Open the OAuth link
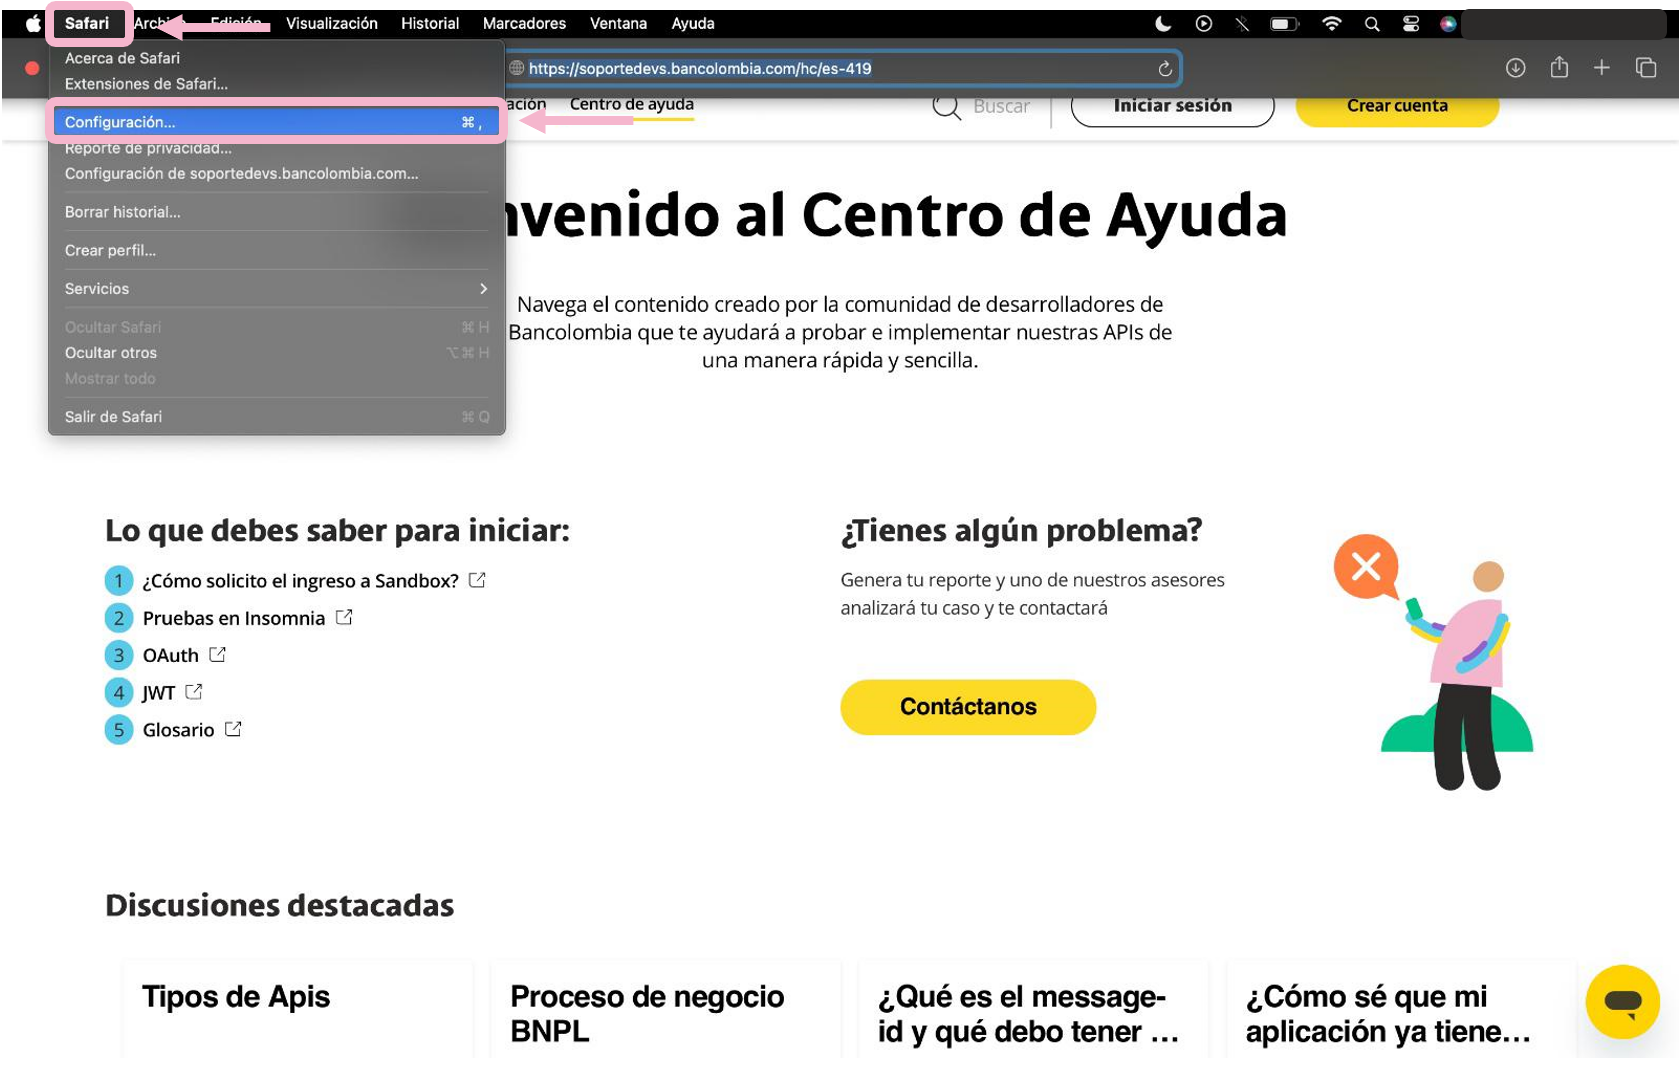 point(171,655)
